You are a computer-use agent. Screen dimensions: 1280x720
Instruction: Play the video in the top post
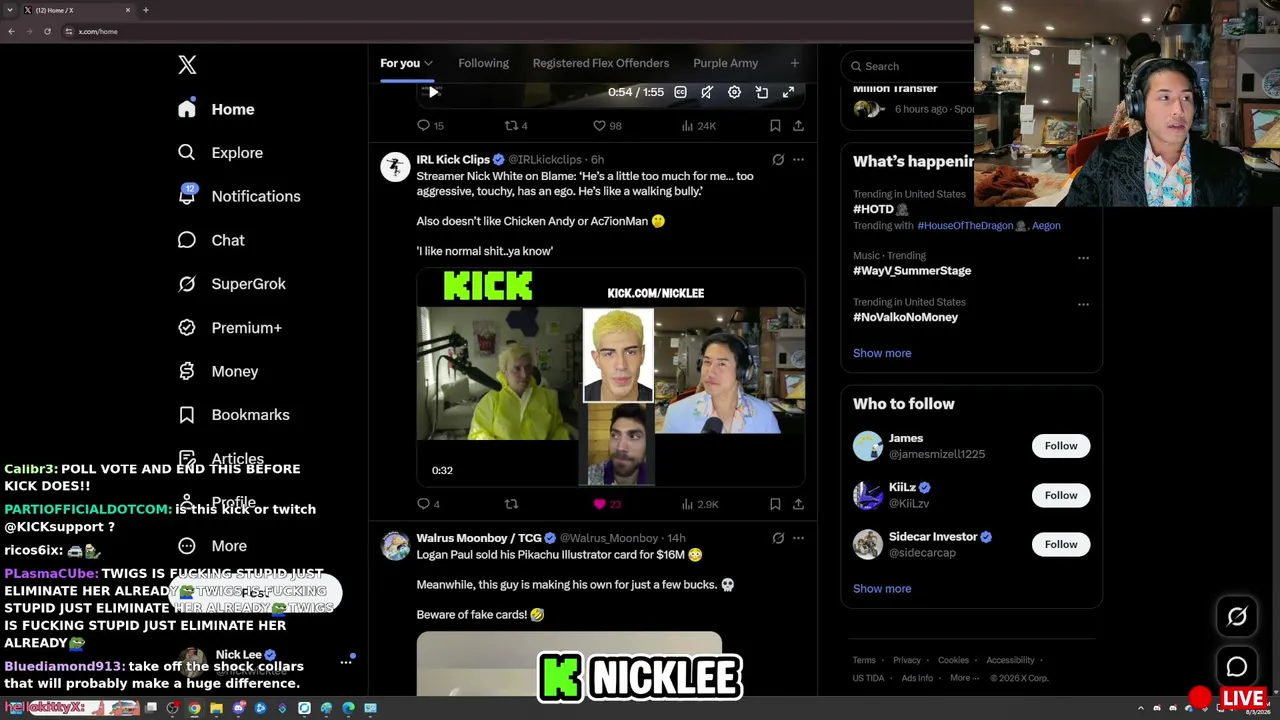point(433,92)
